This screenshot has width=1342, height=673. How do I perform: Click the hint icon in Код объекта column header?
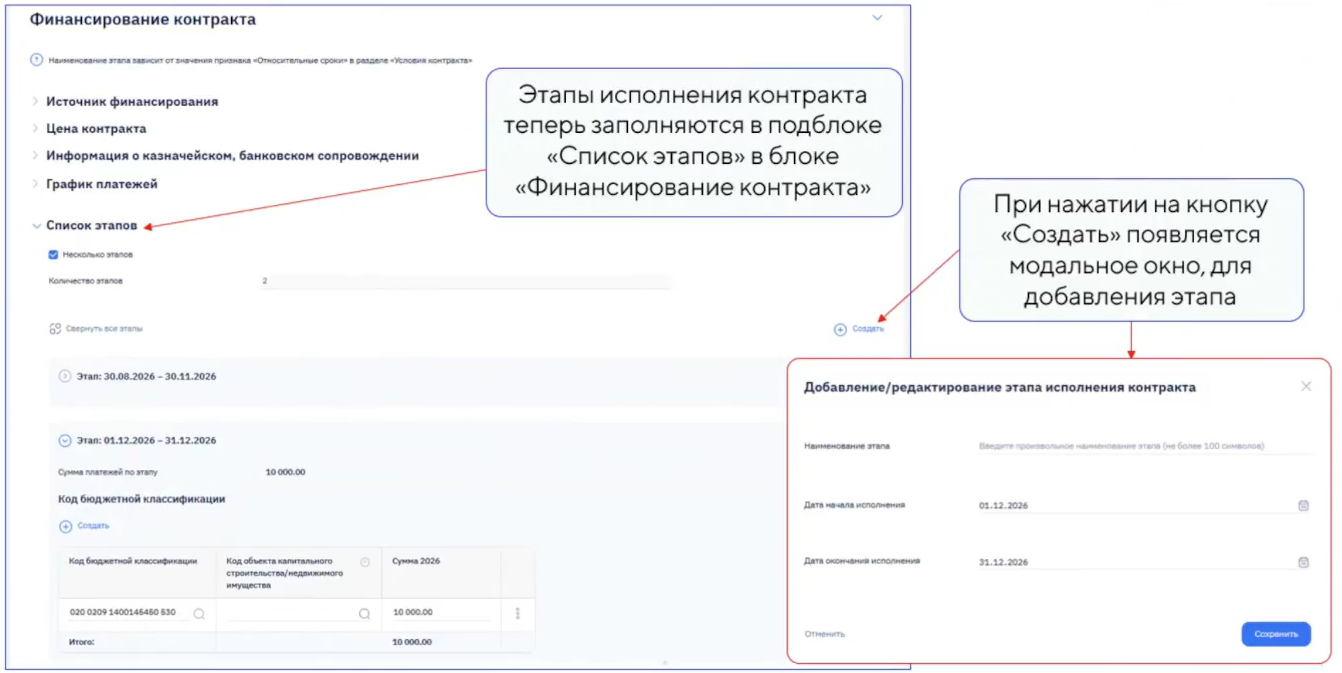(x=365, y=562)
